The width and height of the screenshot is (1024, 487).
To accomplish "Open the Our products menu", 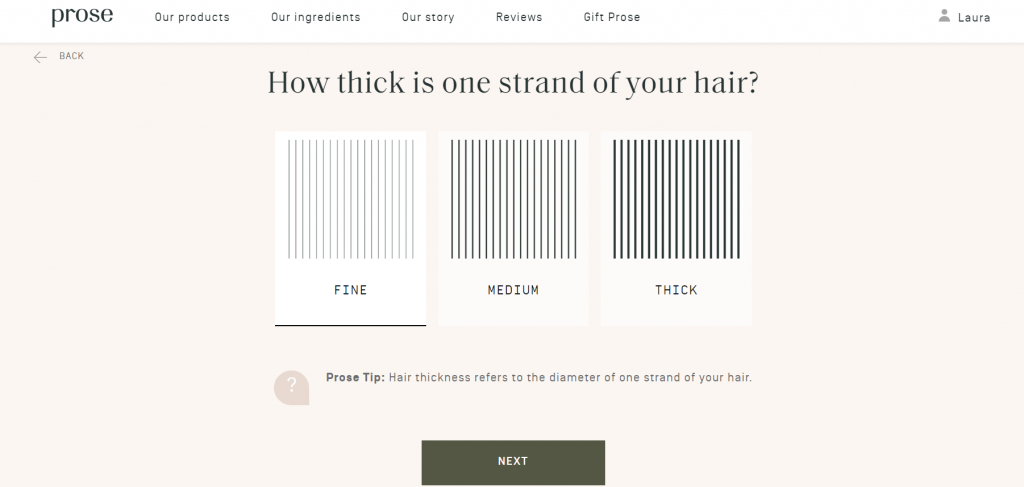I will 192,17.
